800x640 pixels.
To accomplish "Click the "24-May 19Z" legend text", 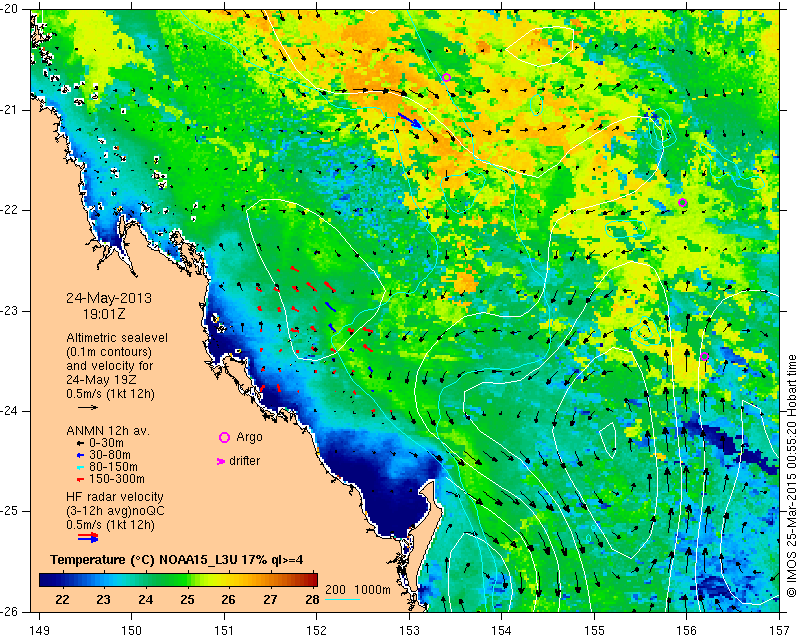I will [100, 380].
